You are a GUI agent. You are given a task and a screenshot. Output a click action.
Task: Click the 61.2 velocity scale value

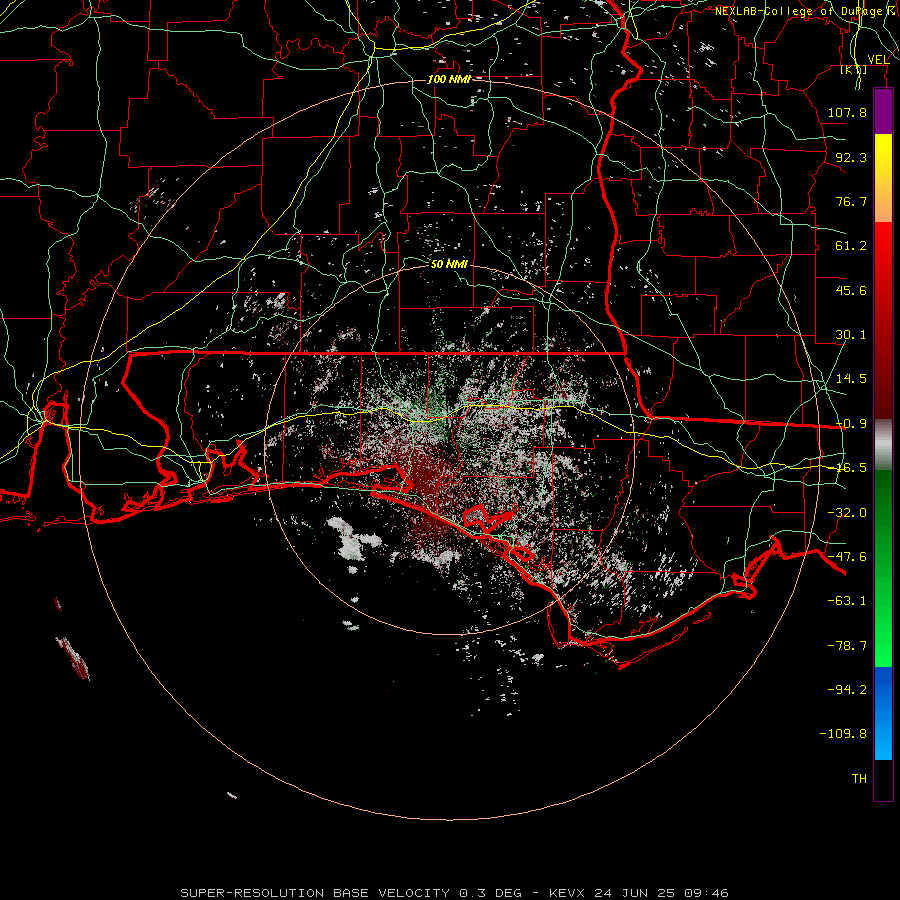(x=851, y=246)
